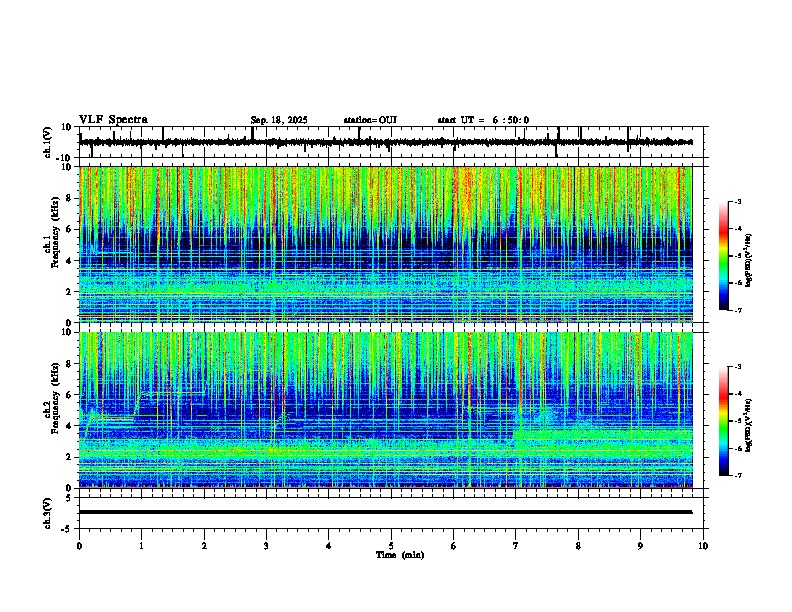Click the "-7" tick on ch.2 color bar
The image size is (792, 612).
click(737, 475)
